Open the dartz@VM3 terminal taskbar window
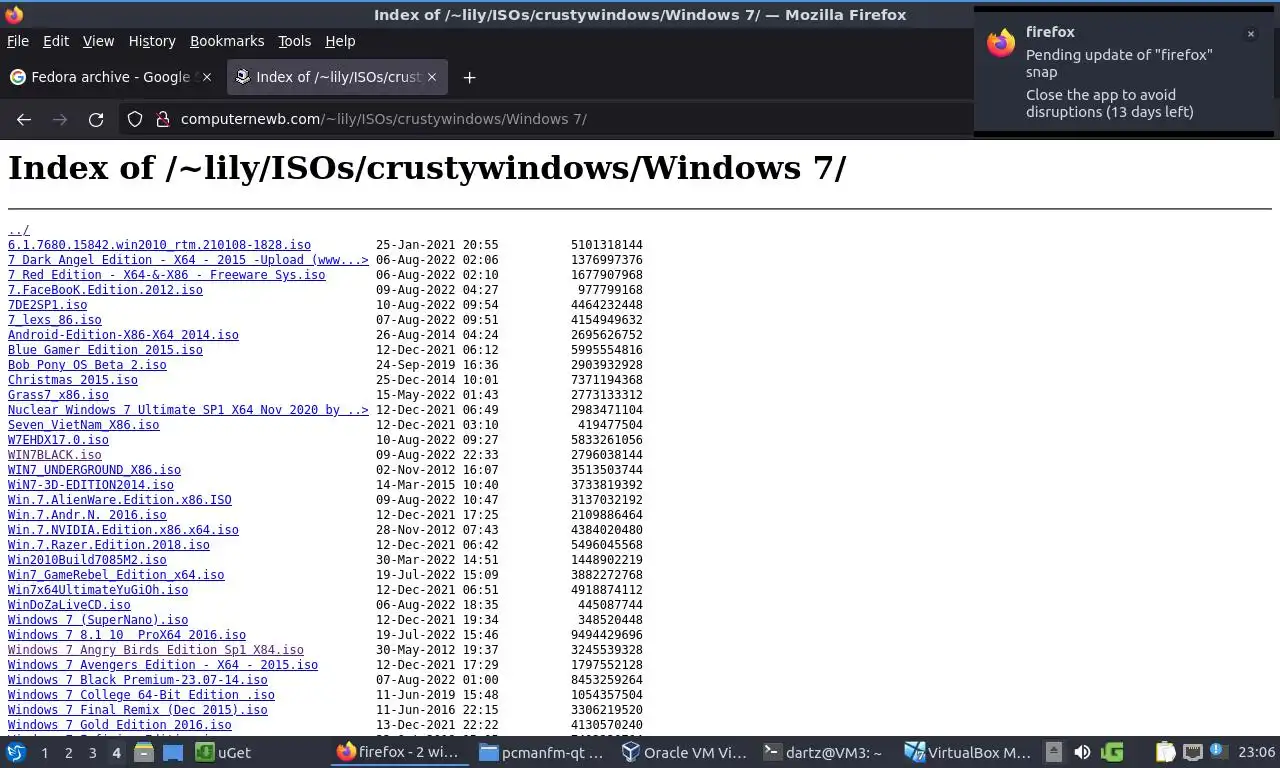This screenshot has width=1280, height=768. pyautogui.click(x=824, y=752)
